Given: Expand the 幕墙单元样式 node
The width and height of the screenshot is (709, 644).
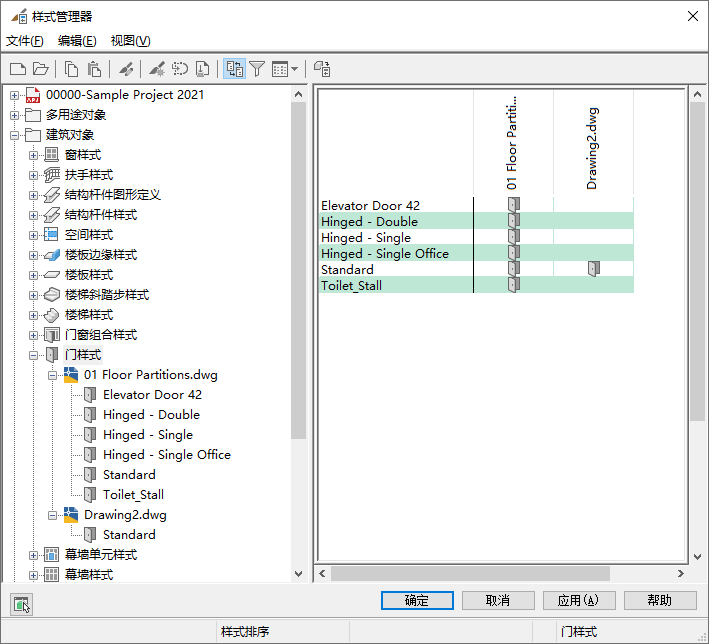Looking at the screenshot, I should [x=33, y=555].
